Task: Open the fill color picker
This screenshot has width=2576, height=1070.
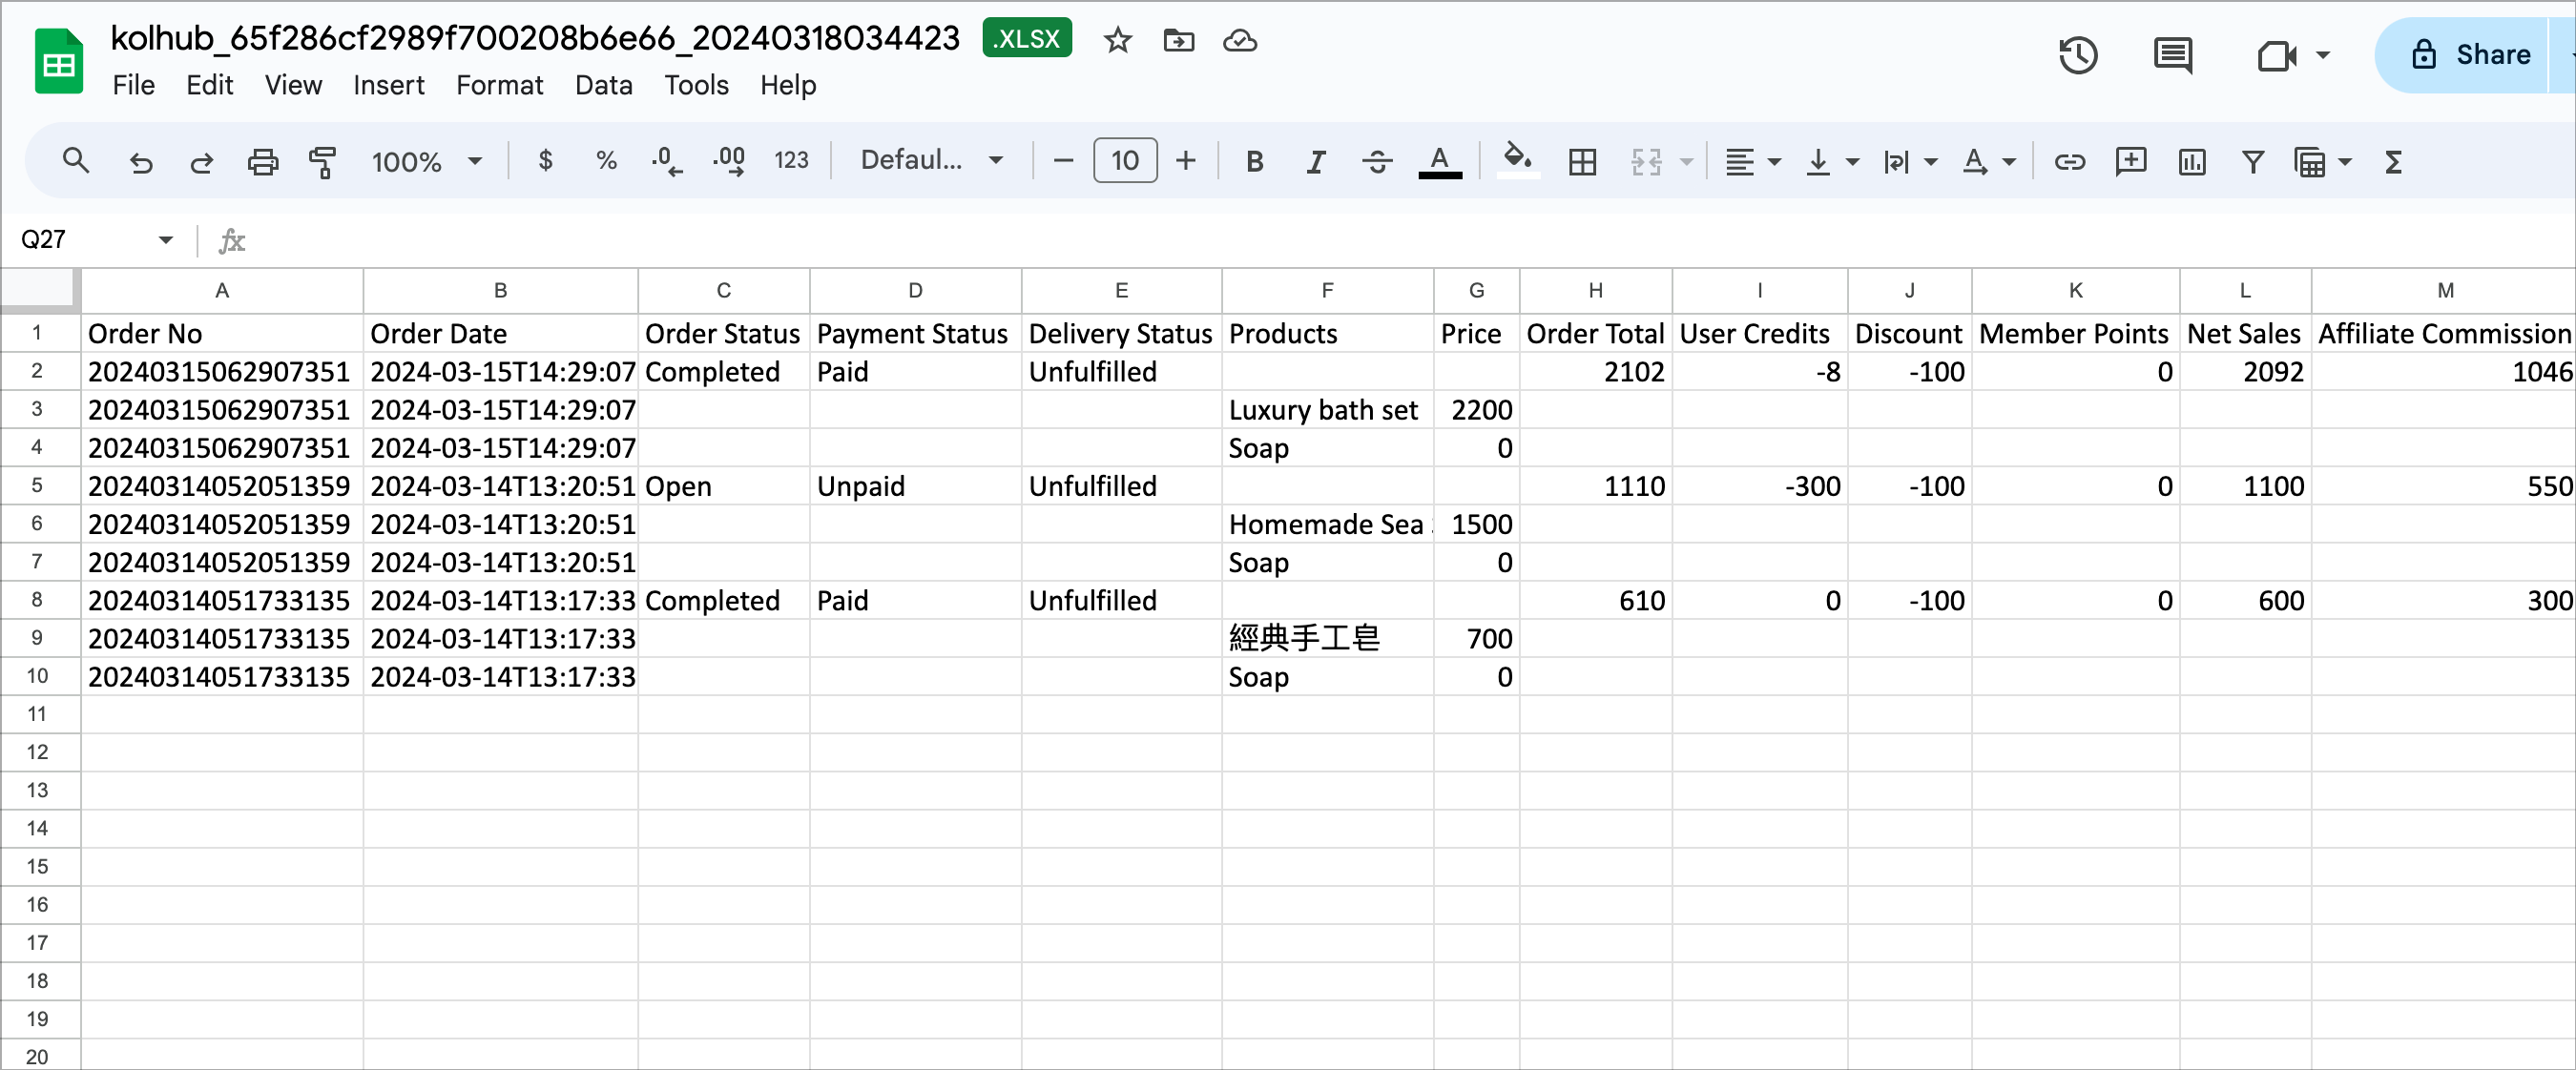Action: tap(1518, 161)
